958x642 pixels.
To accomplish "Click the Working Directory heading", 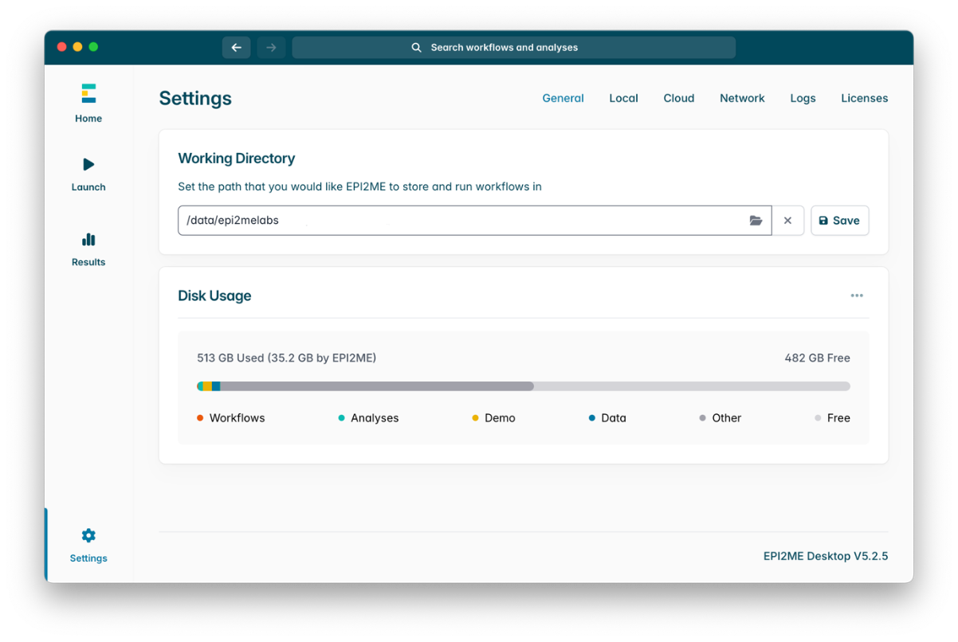I will tap(236, 158).
